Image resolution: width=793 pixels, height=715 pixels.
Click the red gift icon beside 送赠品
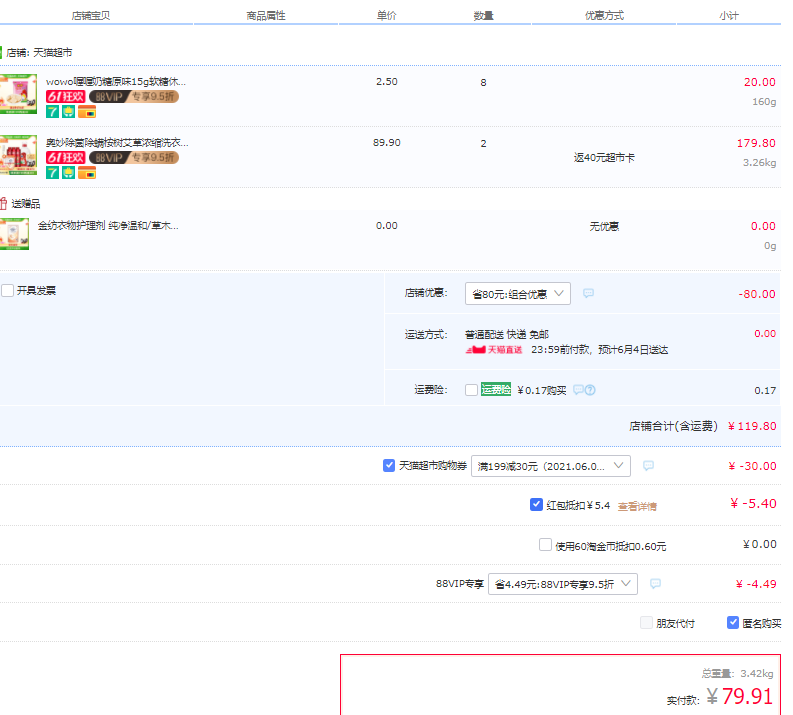click(3, 204)
